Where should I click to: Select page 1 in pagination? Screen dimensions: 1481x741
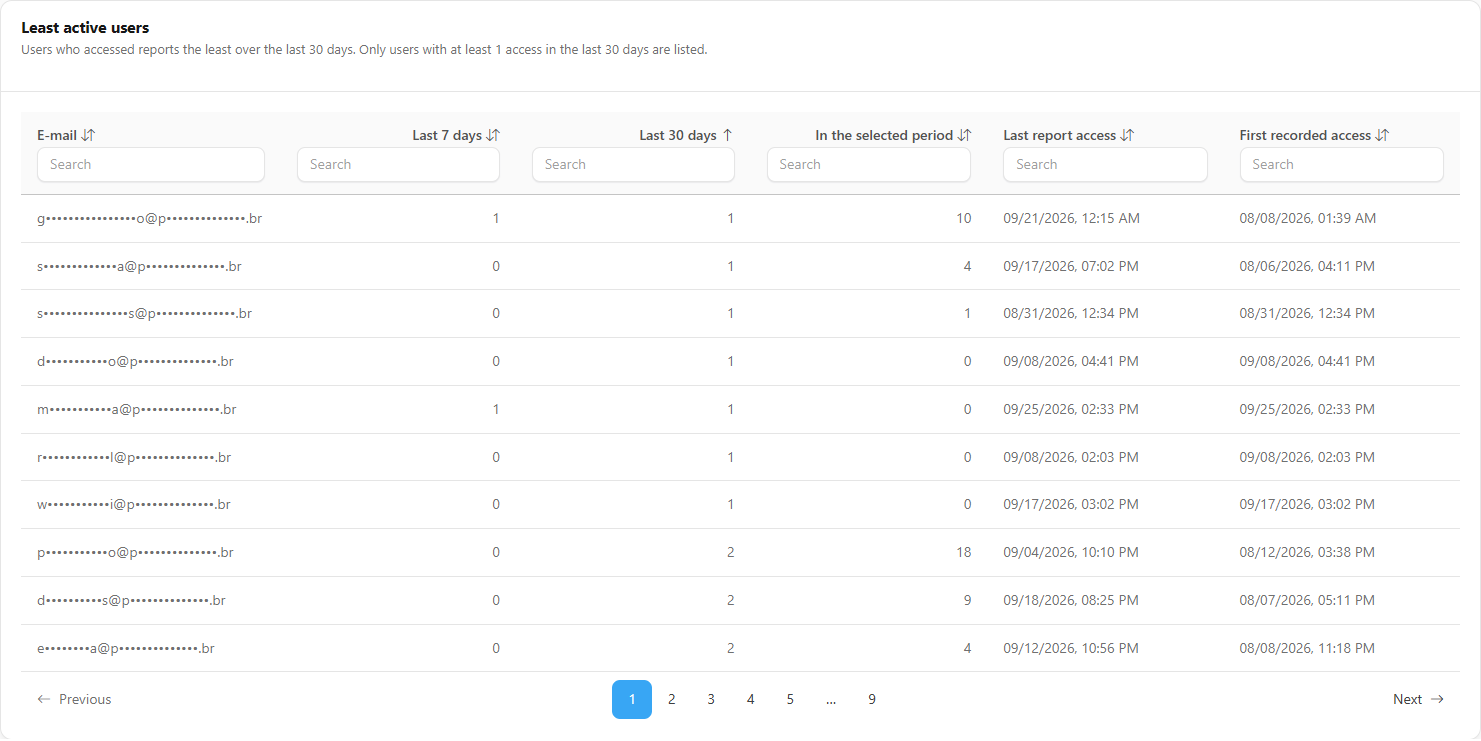(632, 699)
